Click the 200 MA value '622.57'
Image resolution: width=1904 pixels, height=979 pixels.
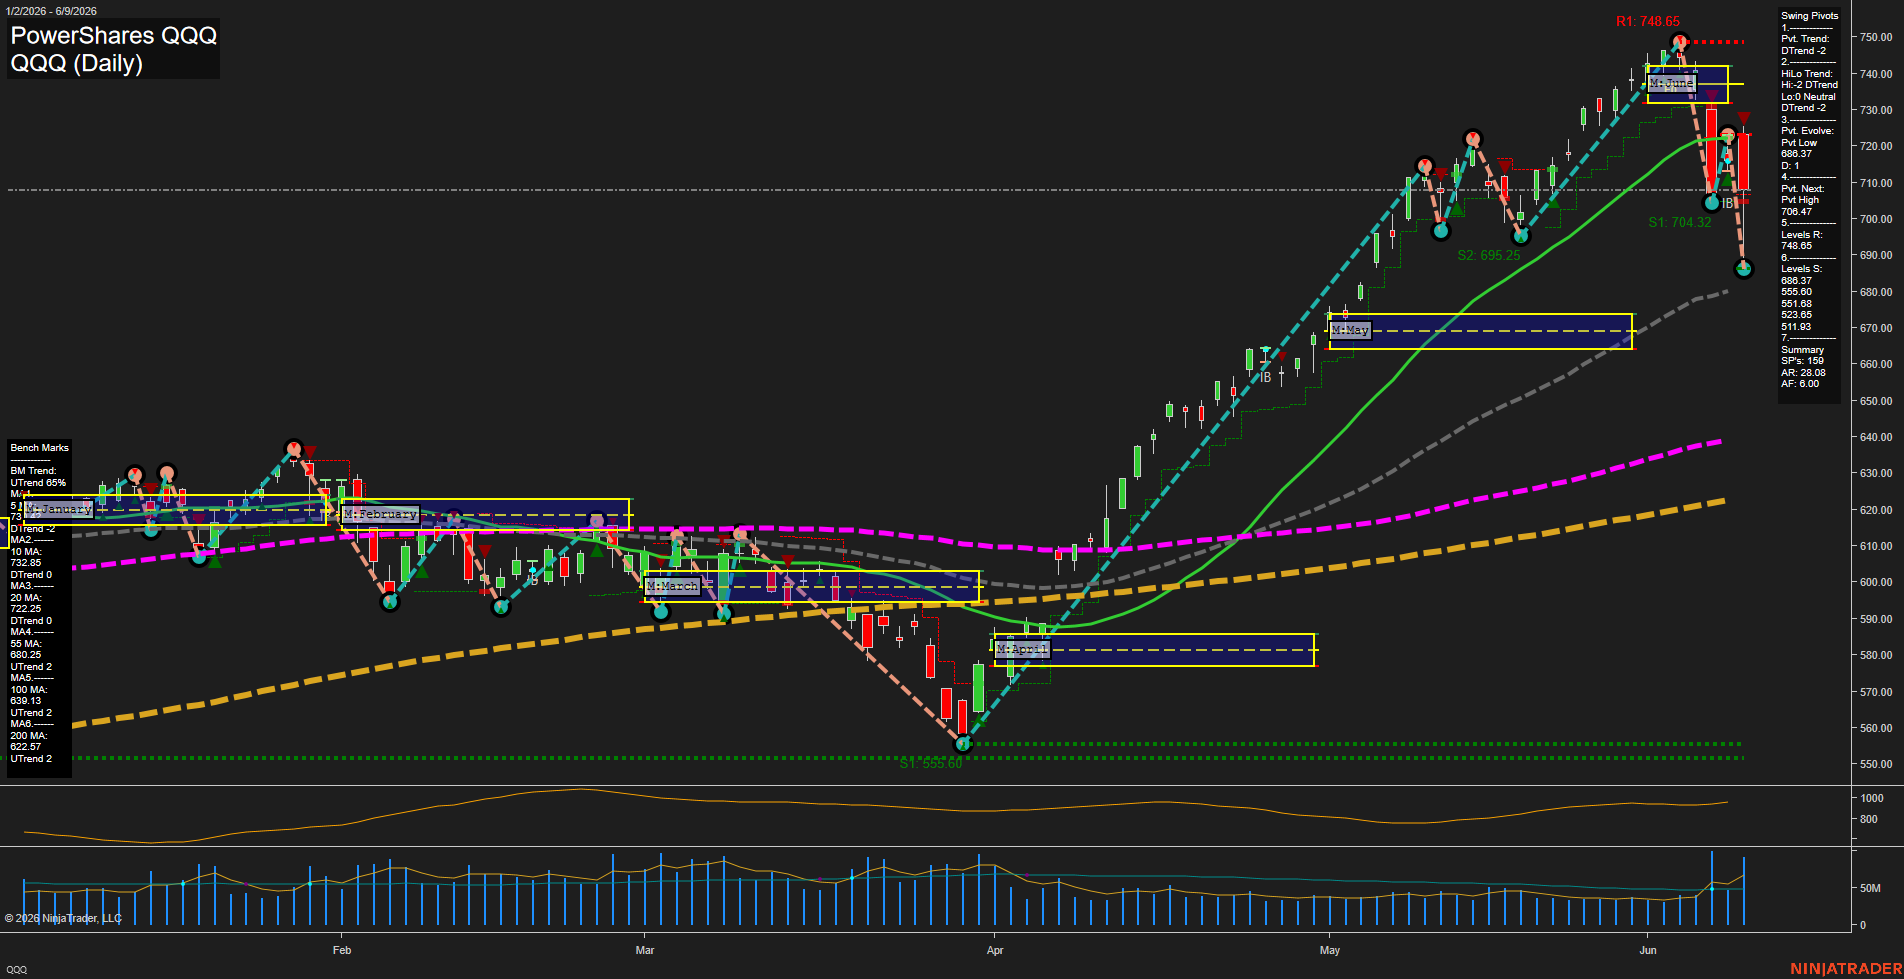coord(26,747)
